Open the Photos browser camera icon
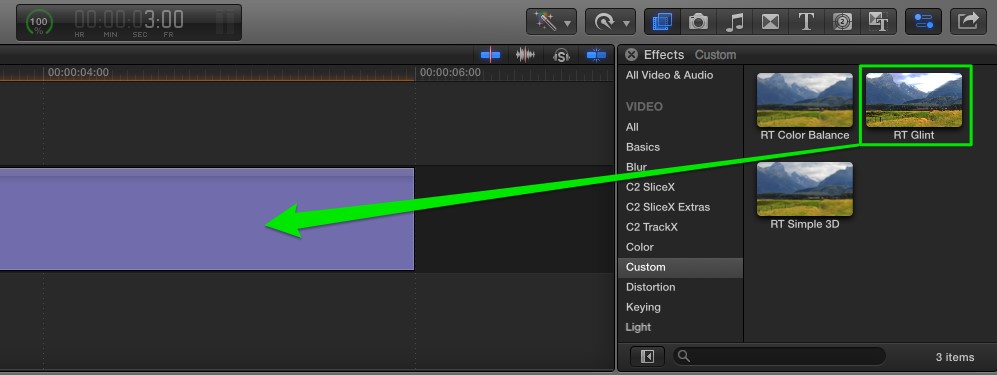The width and height of the screenshot is (997, 375). [698, 22]
